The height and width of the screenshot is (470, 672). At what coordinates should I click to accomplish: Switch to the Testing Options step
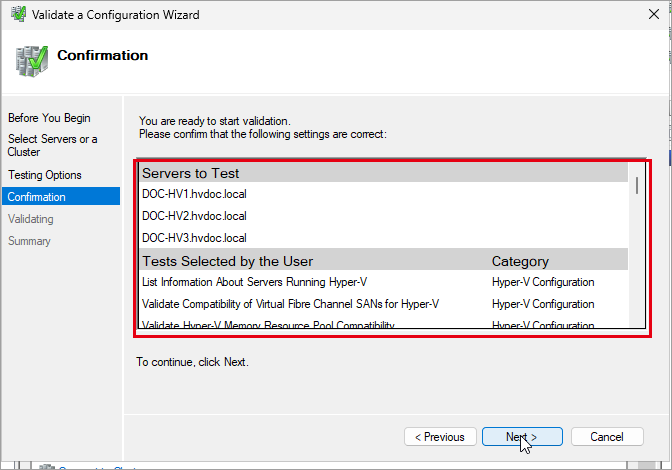point(45,175)
